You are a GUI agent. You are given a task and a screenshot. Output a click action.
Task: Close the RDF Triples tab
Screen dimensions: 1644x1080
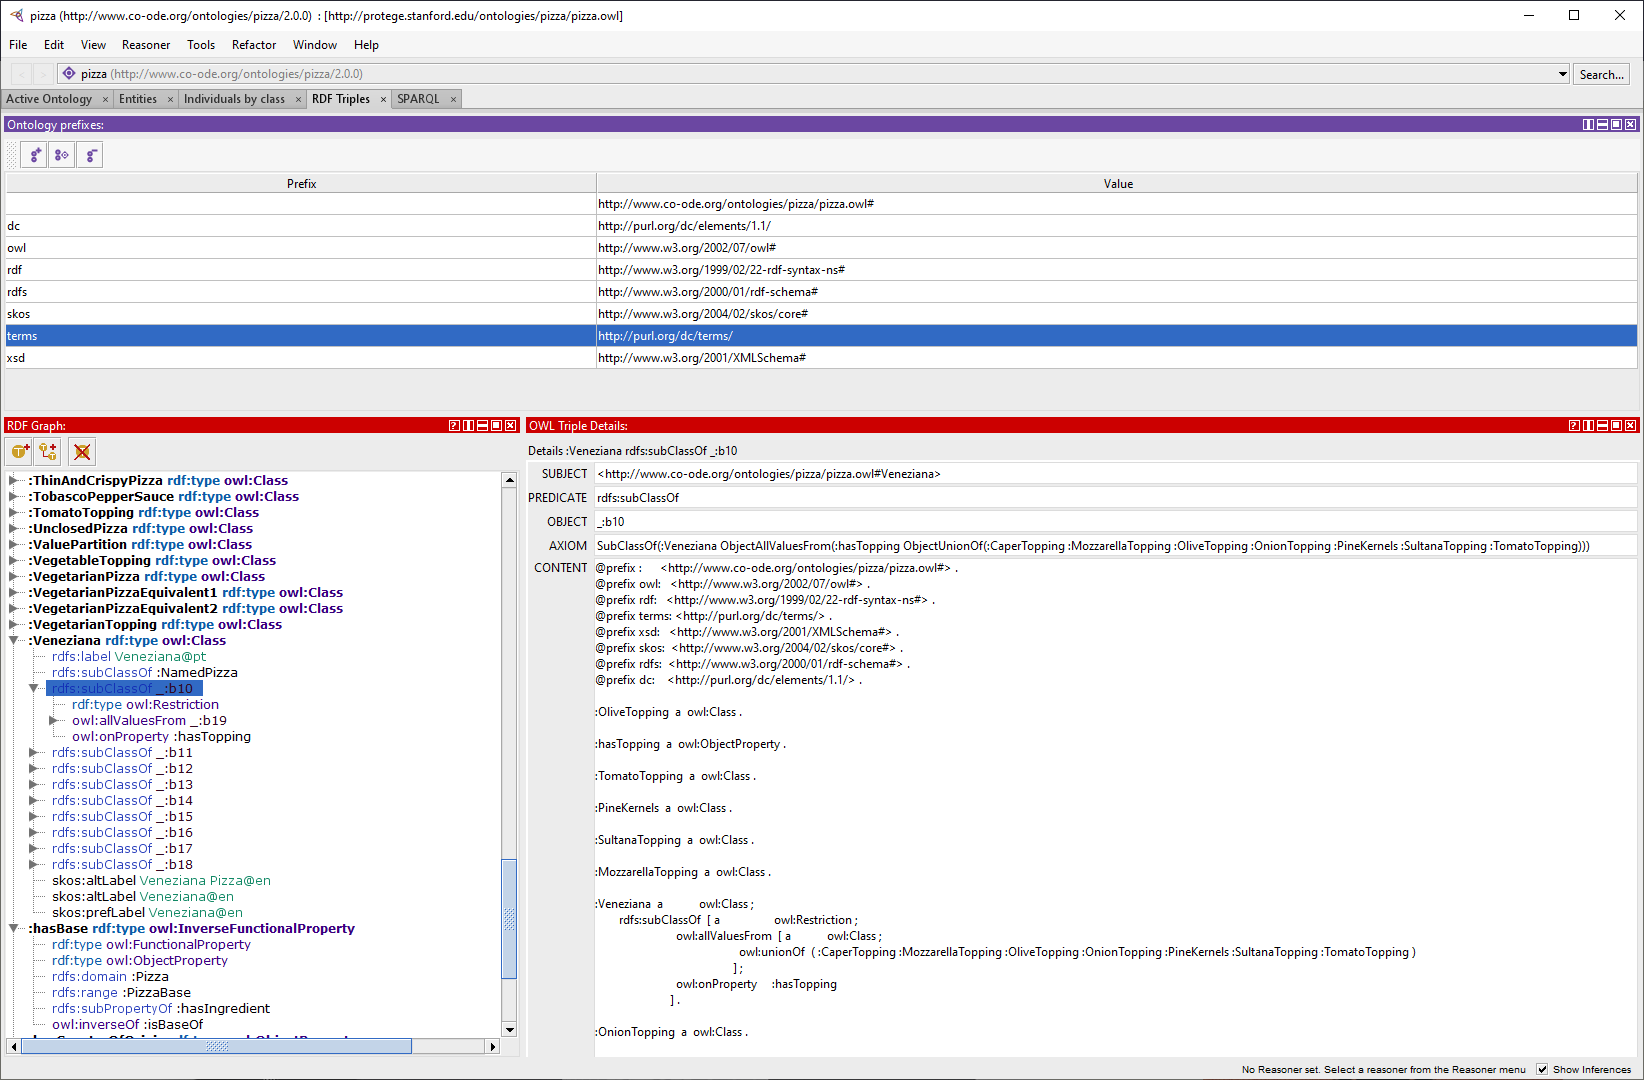(383, 99)
